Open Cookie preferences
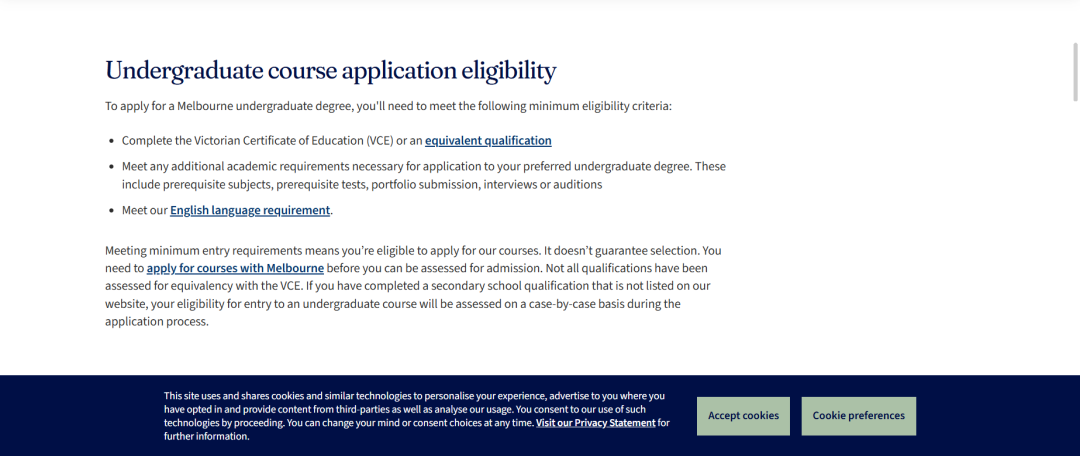 click(858, 416)
